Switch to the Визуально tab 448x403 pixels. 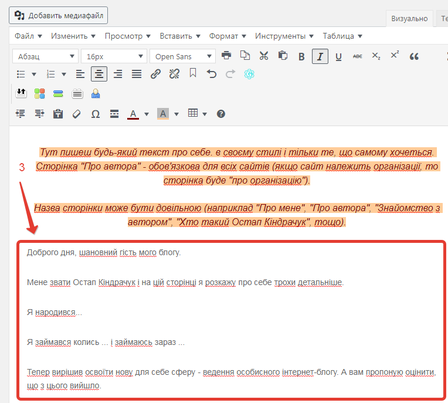pyautogui.click(x=409, y=19)
